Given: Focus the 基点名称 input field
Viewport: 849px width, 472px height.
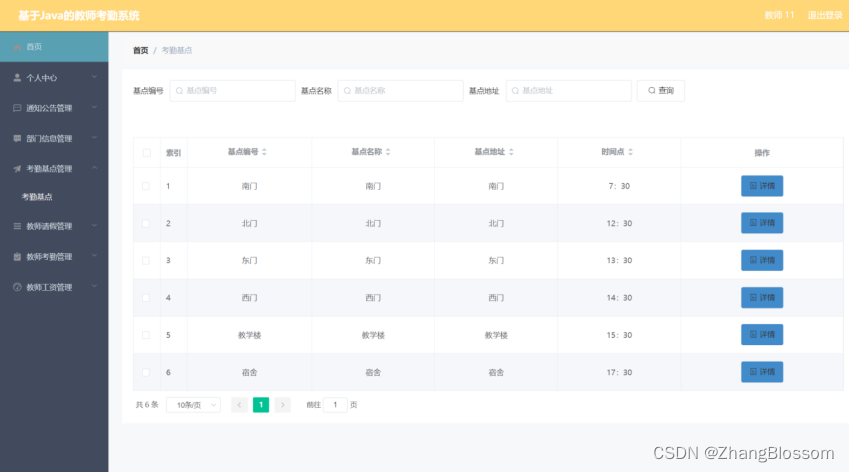Looking at the screenshot, I should point(401,91).
